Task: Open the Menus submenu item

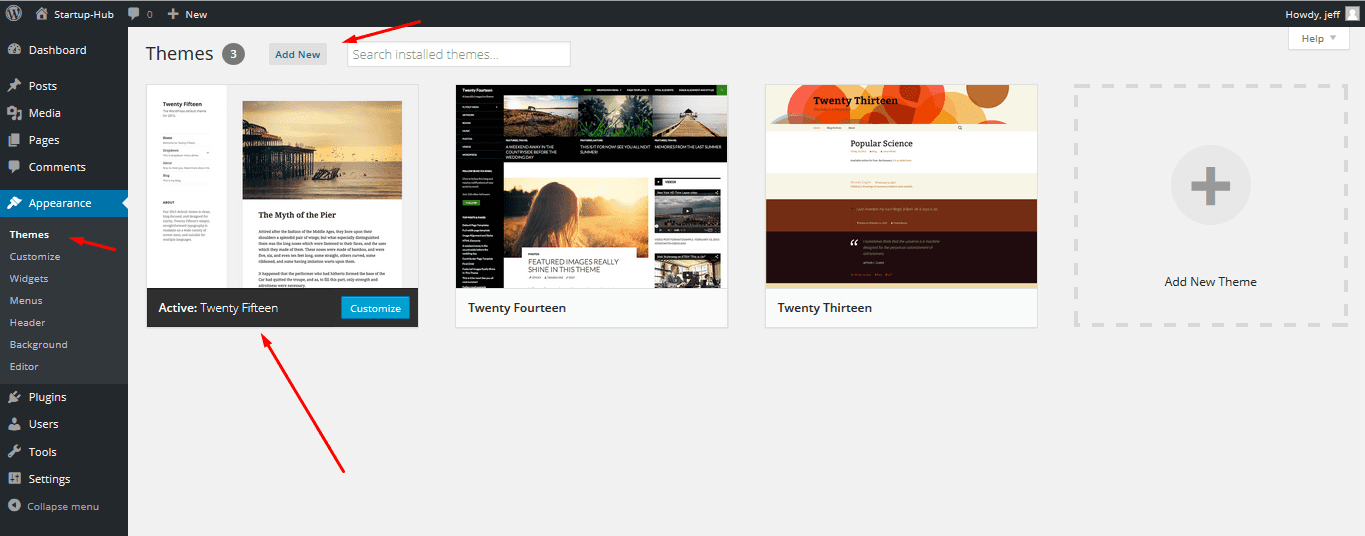Action: [x=26, y=301]
